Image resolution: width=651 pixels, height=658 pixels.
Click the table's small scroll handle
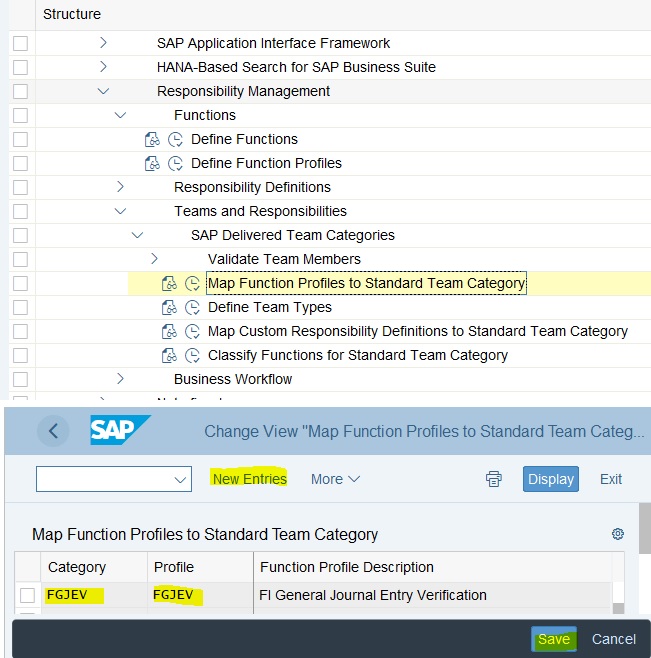coord(618,608)
